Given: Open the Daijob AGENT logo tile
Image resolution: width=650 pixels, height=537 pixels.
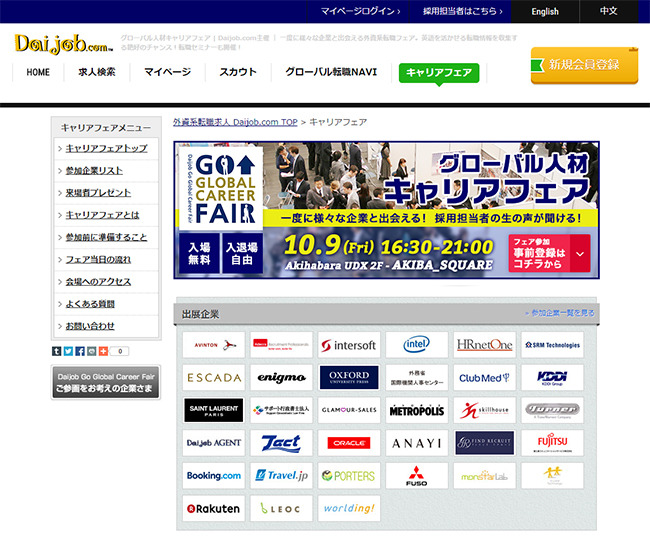Looking at the screenshot, I should 214,443.
